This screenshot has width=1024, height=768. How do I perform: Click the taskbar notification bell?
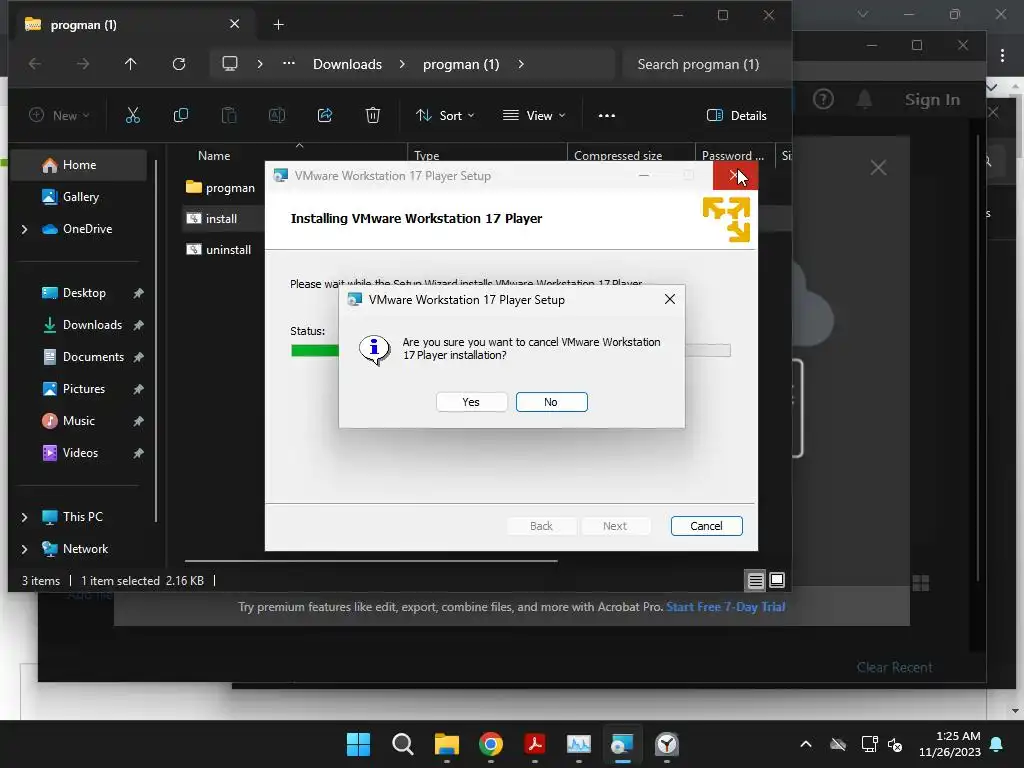click(997, 744)
